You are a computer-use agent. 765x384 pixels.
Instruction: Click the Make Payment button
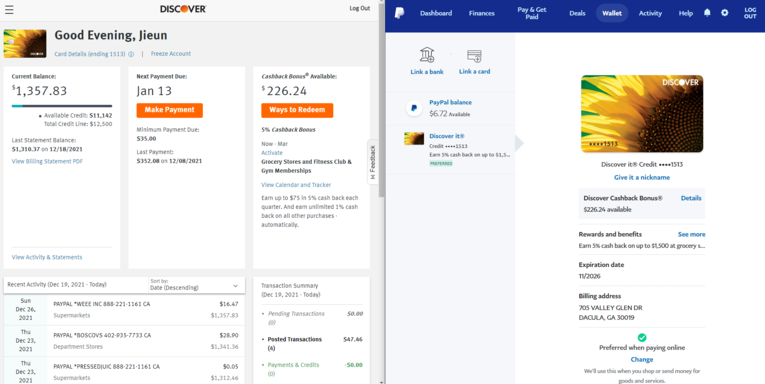pos(170,110)
